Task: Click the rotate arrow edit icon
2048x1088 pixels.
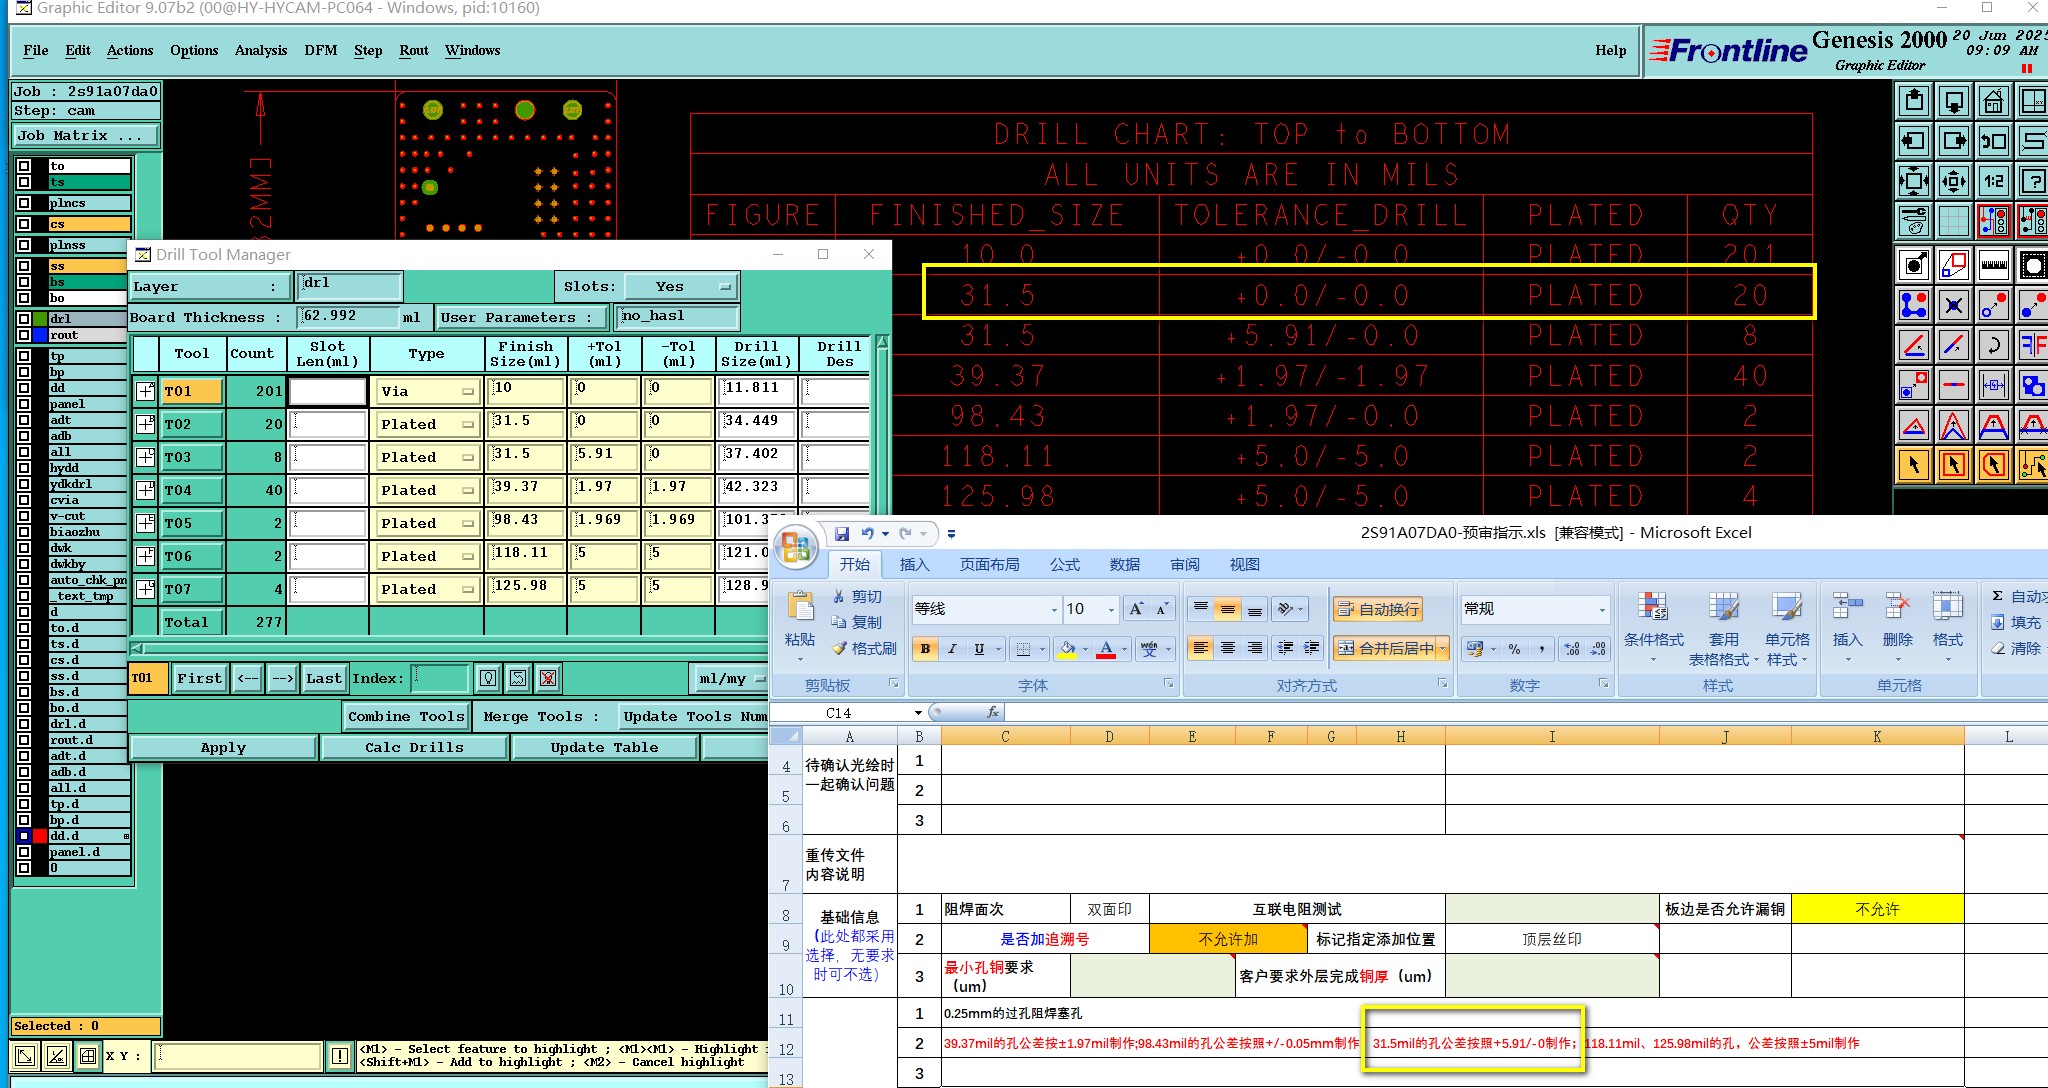Action: click(1993, 346)
